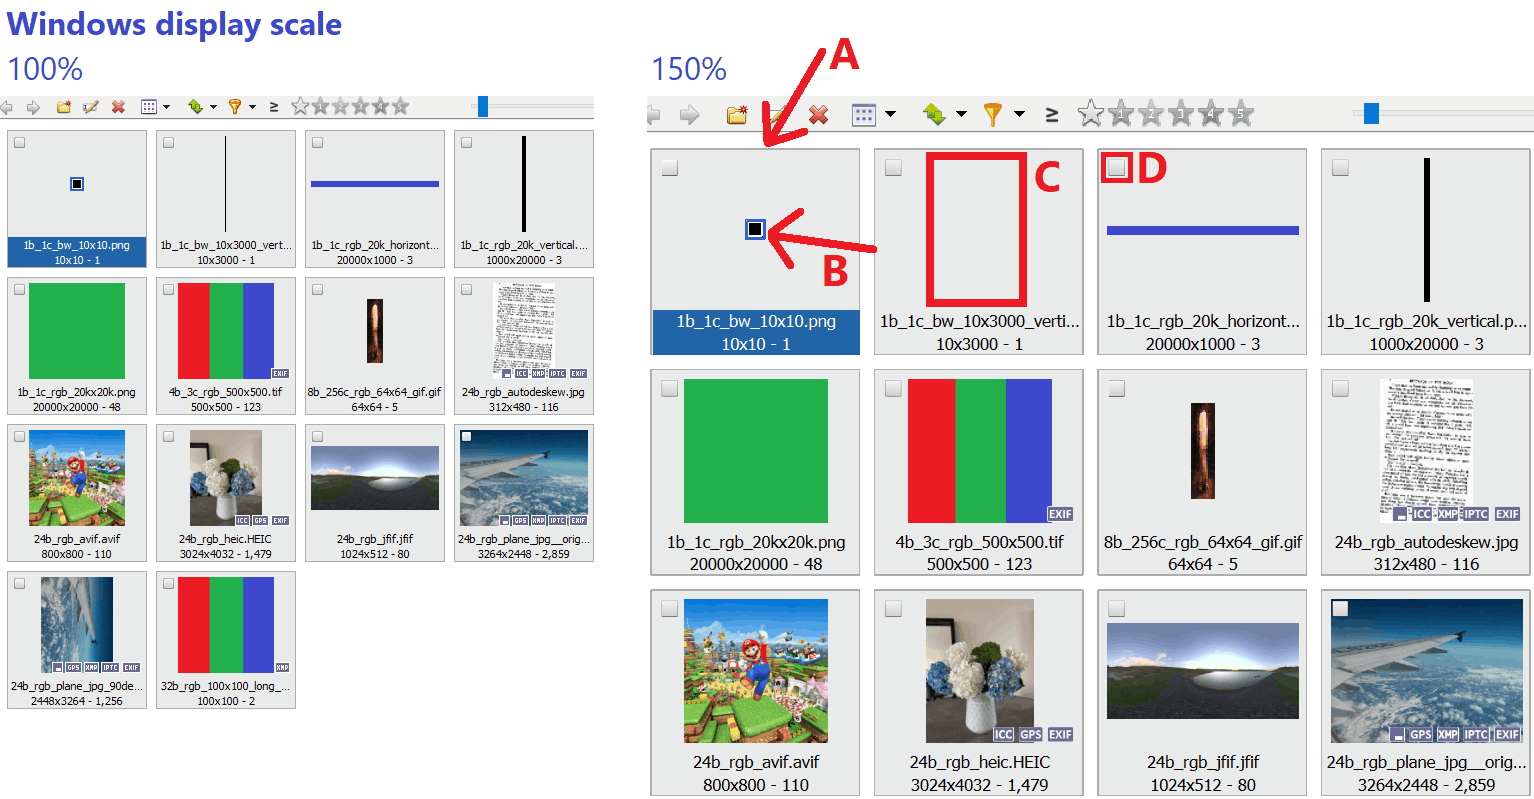Viewport: 1534px width, 799px height.
Task: Open the filter dropdown arrow in the 150% toolbar
Action: point(1019,115)
